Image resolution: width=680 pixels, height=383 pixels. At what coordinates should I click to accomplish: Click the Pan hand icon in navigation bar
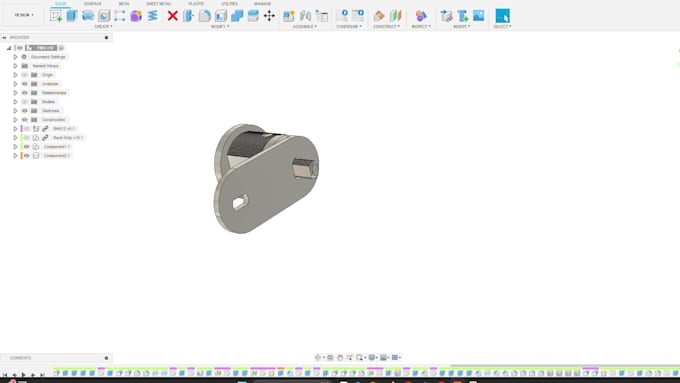pyautogui.click(x=340, y=357)
